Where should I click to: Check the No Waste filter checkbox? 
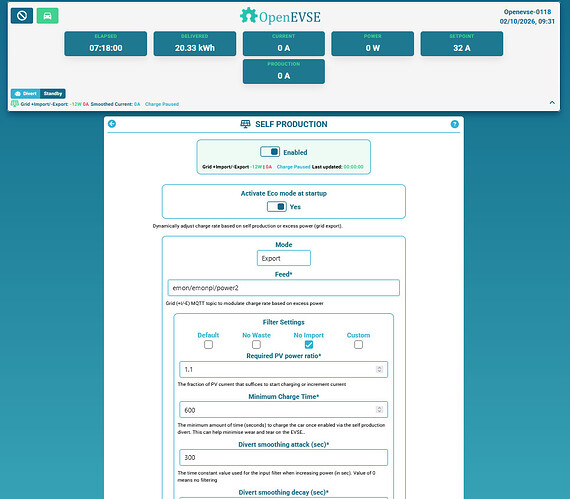(256, 345)
